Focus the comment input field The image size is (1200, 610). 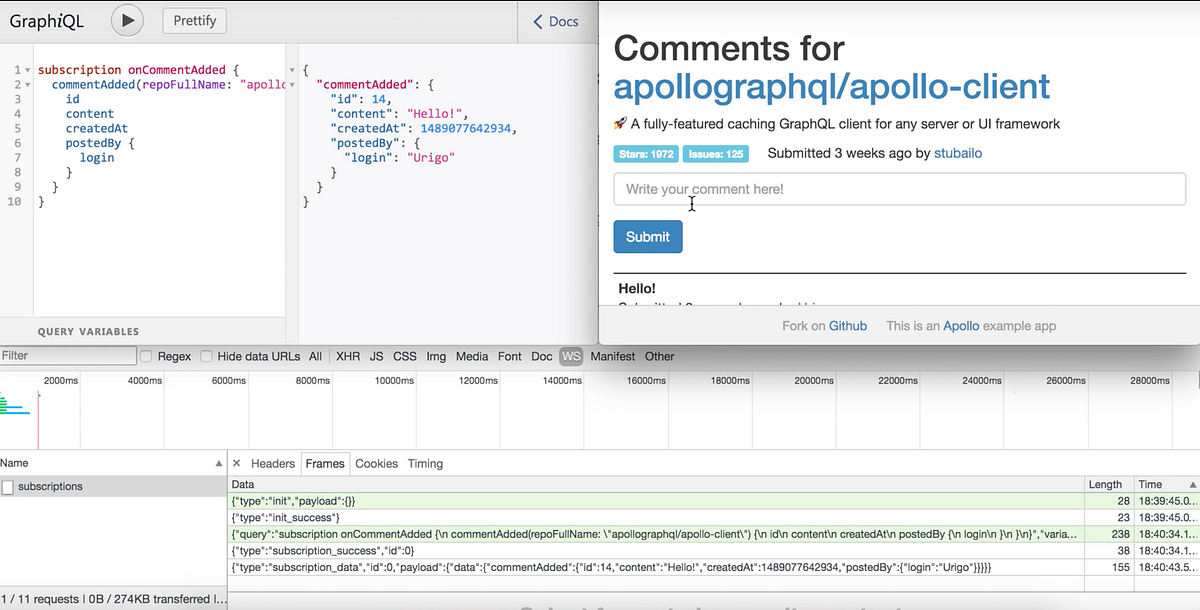(899, 189)
